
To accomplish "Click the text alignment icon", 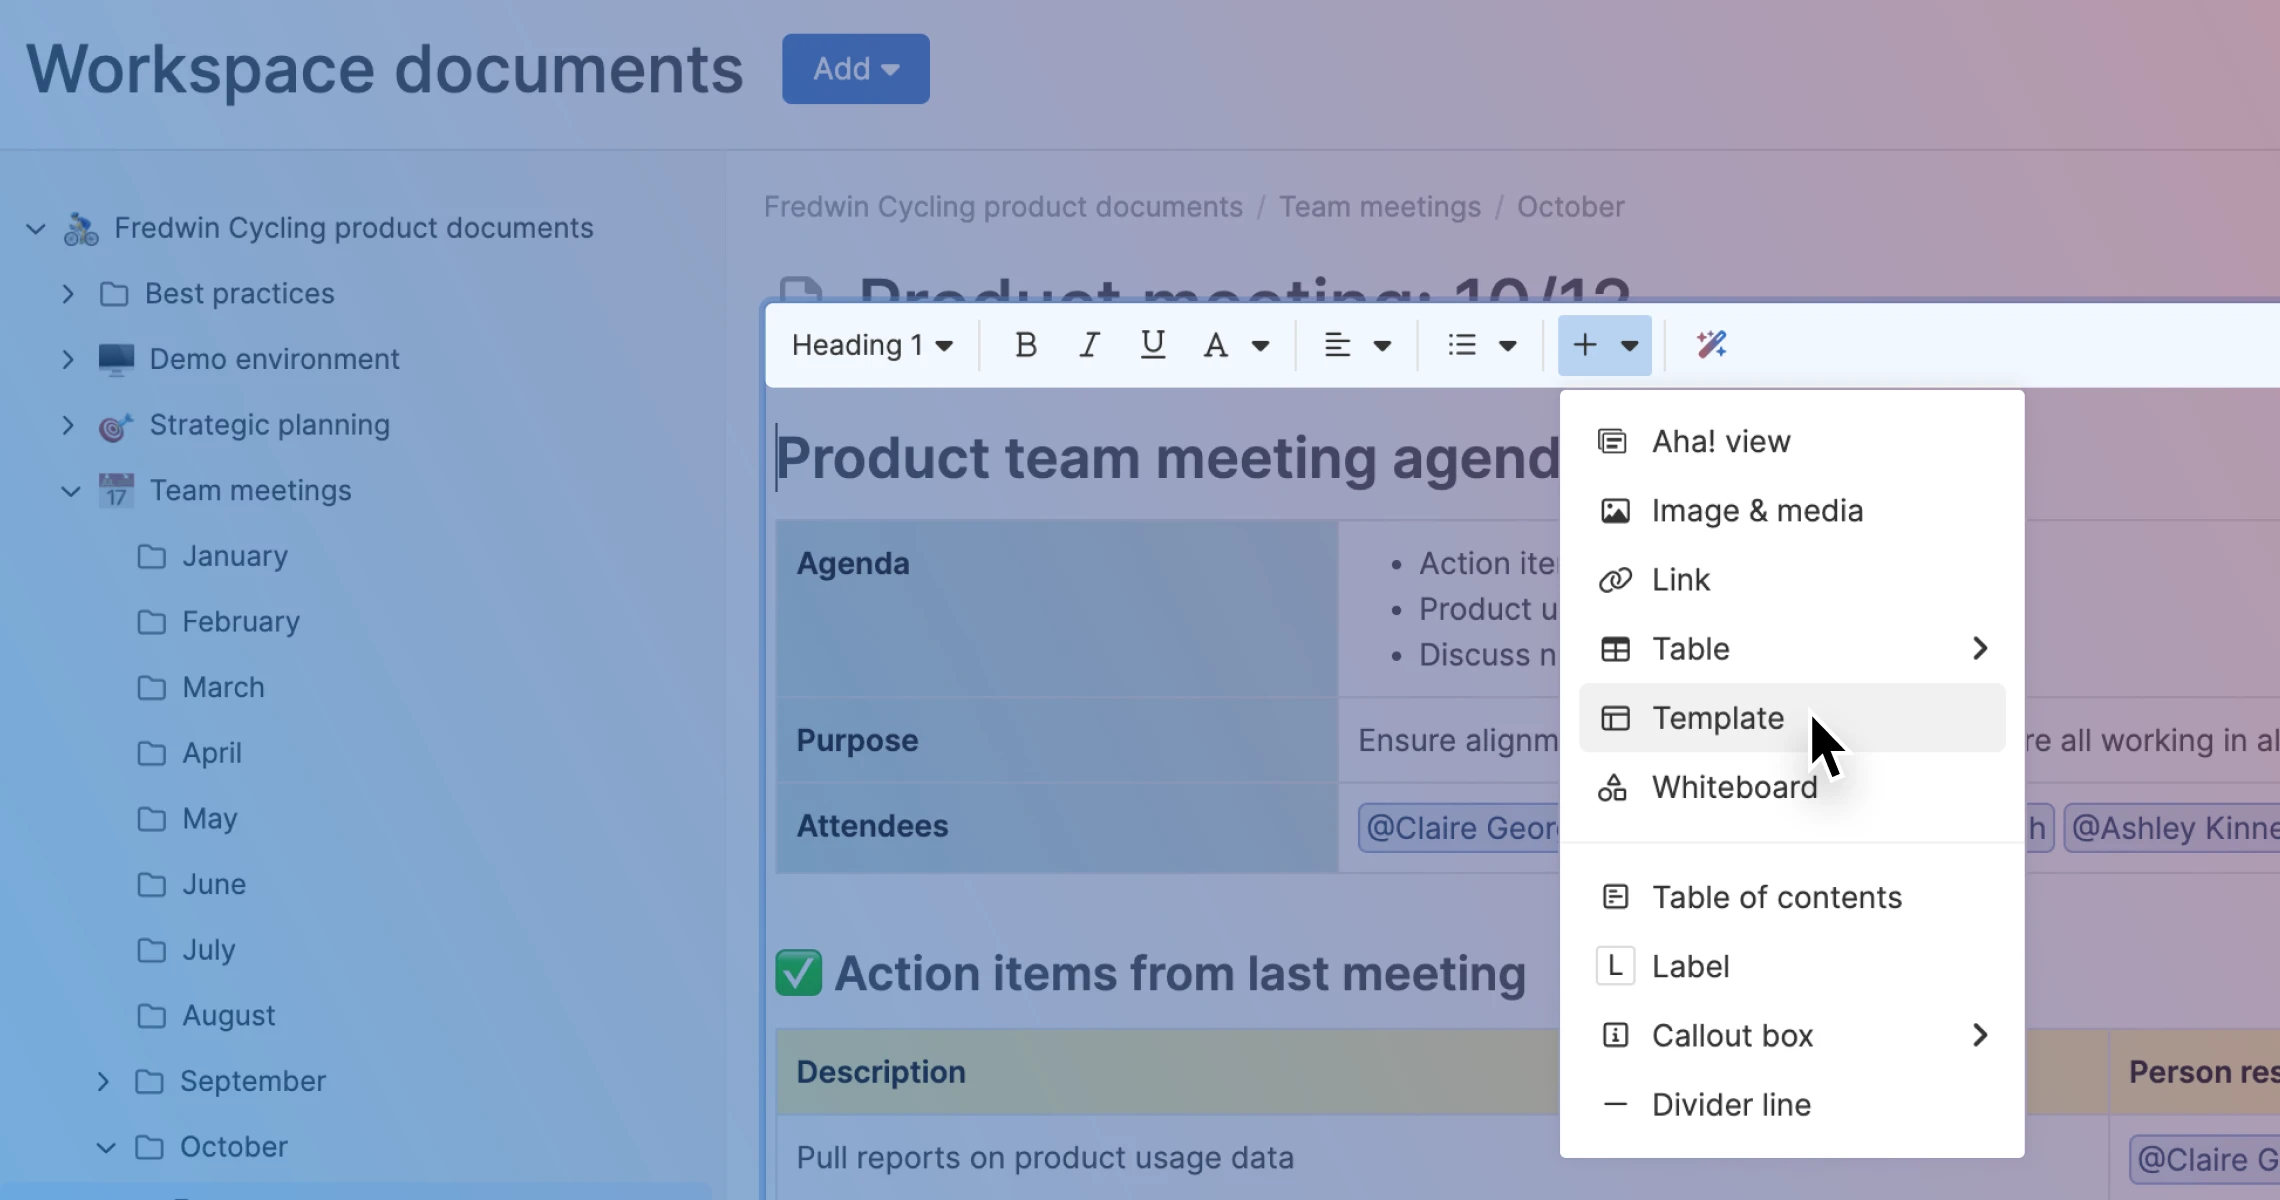I will [1337, 345].
